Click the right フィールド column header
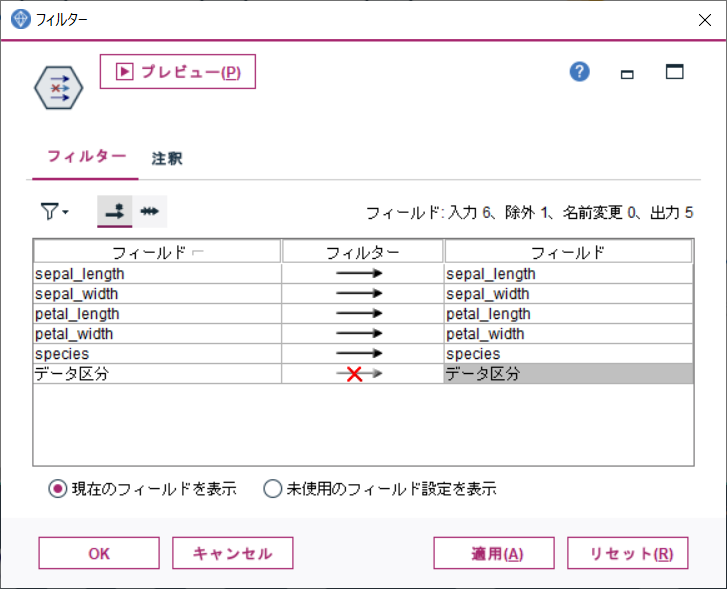 pos(568,252)
